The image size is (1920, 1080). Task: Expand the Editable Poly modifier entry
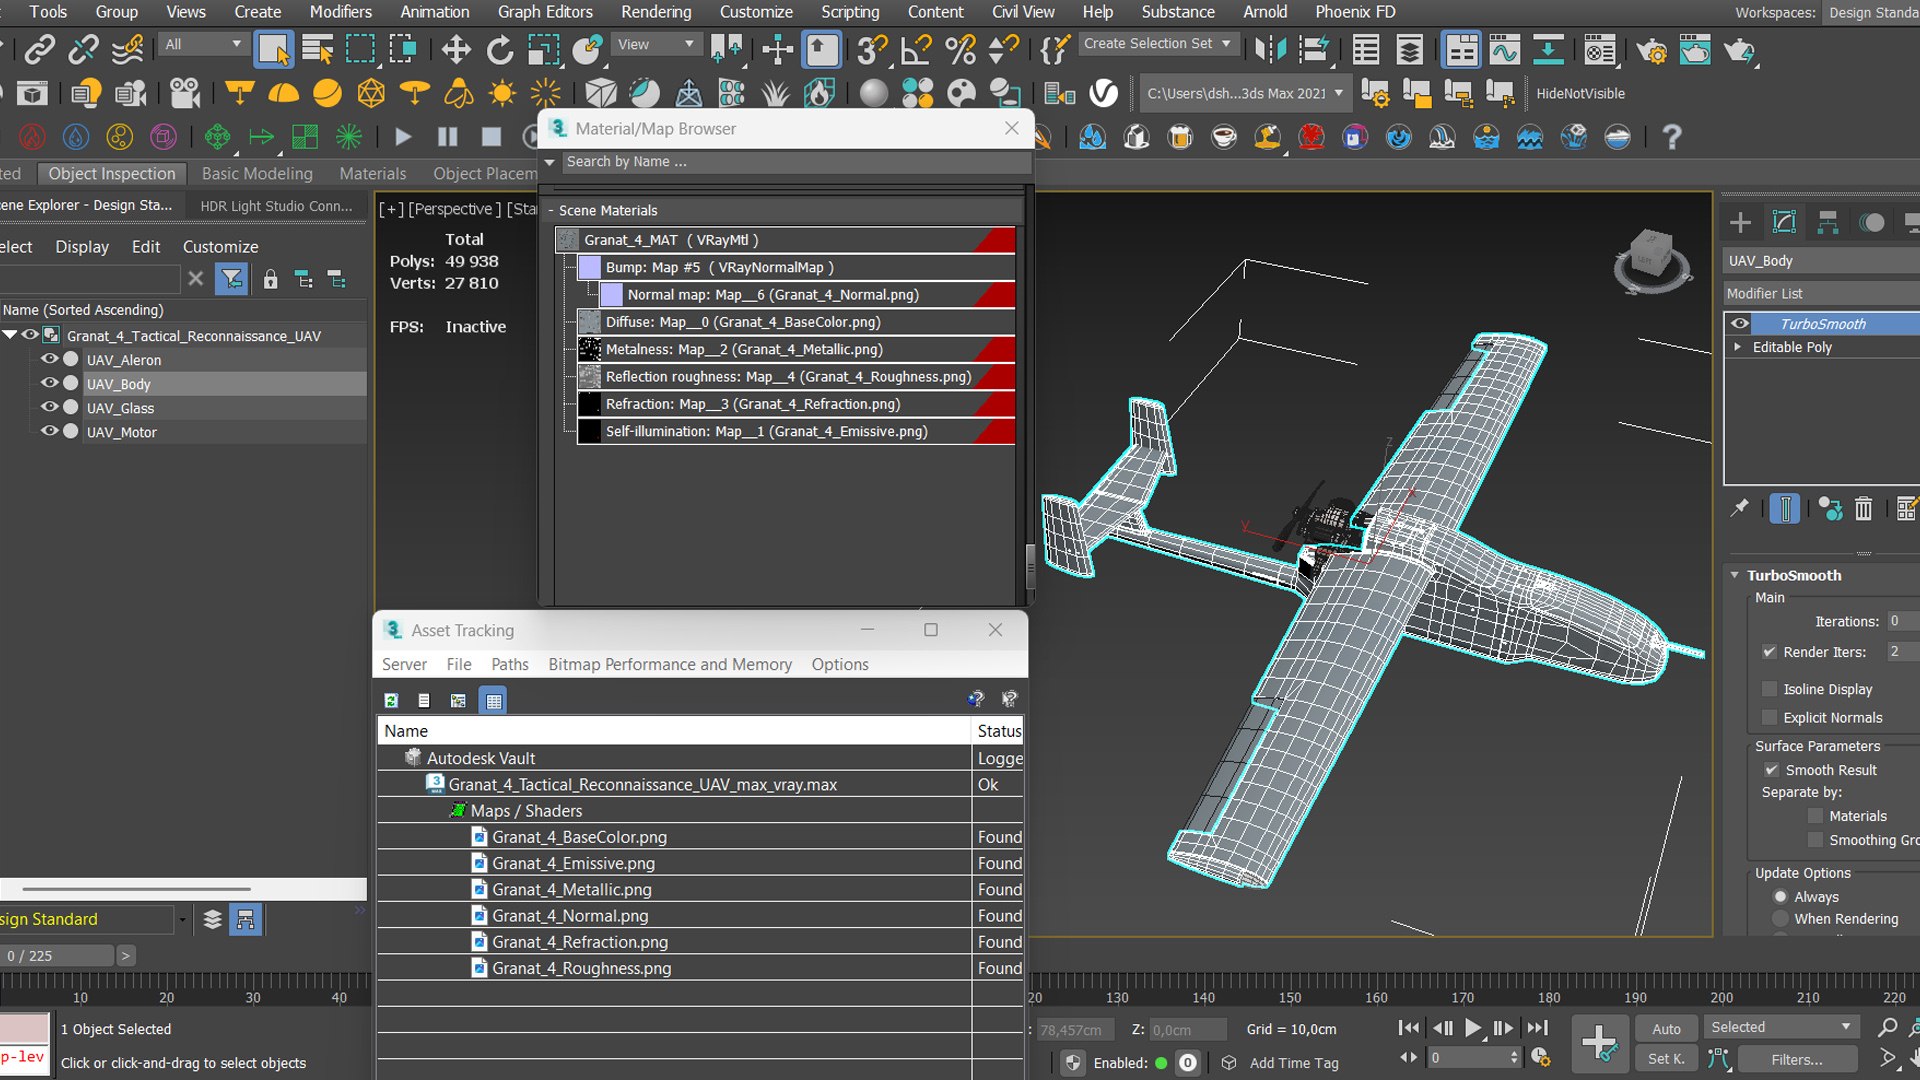[x=1738, y=347]
